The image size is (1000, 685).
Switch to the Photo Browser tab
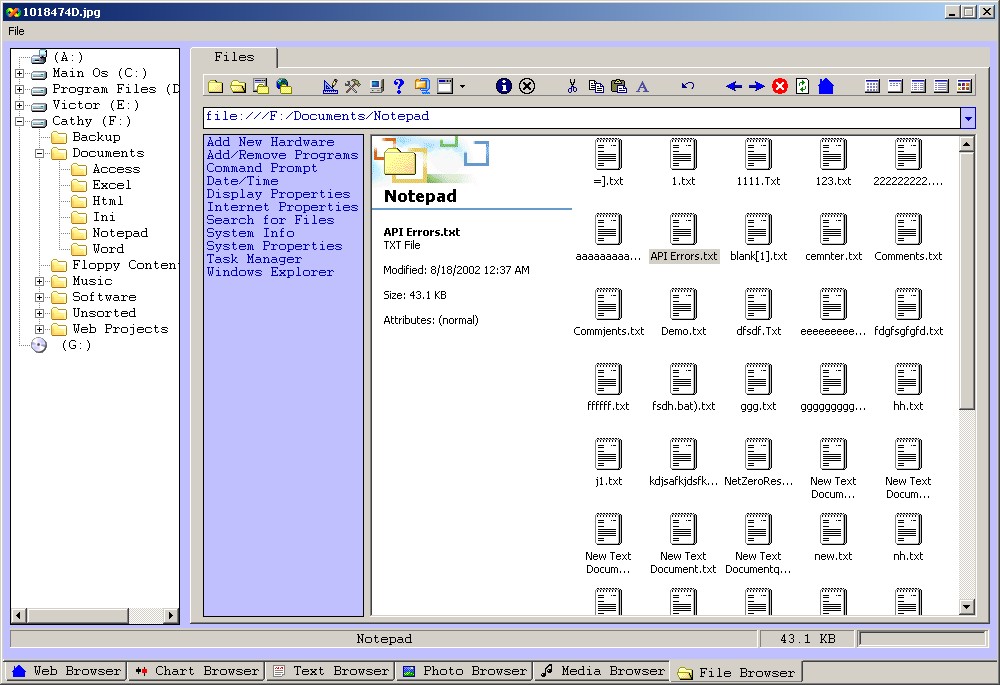[466, 671]
